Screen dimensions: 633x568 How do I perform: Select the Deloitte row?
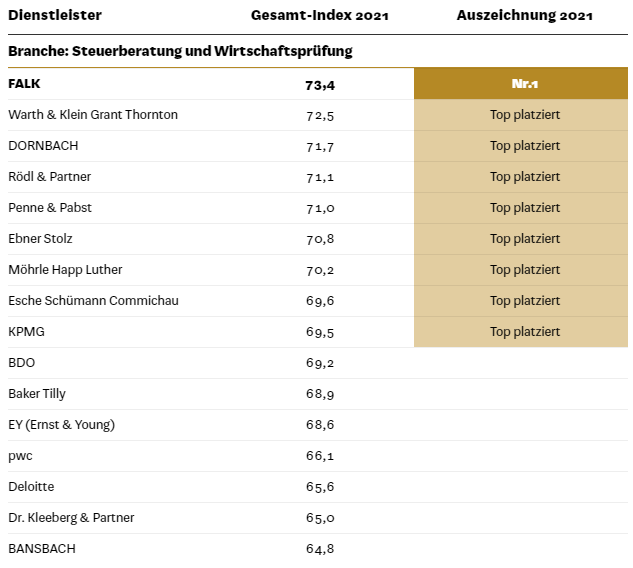coord(318,487)
